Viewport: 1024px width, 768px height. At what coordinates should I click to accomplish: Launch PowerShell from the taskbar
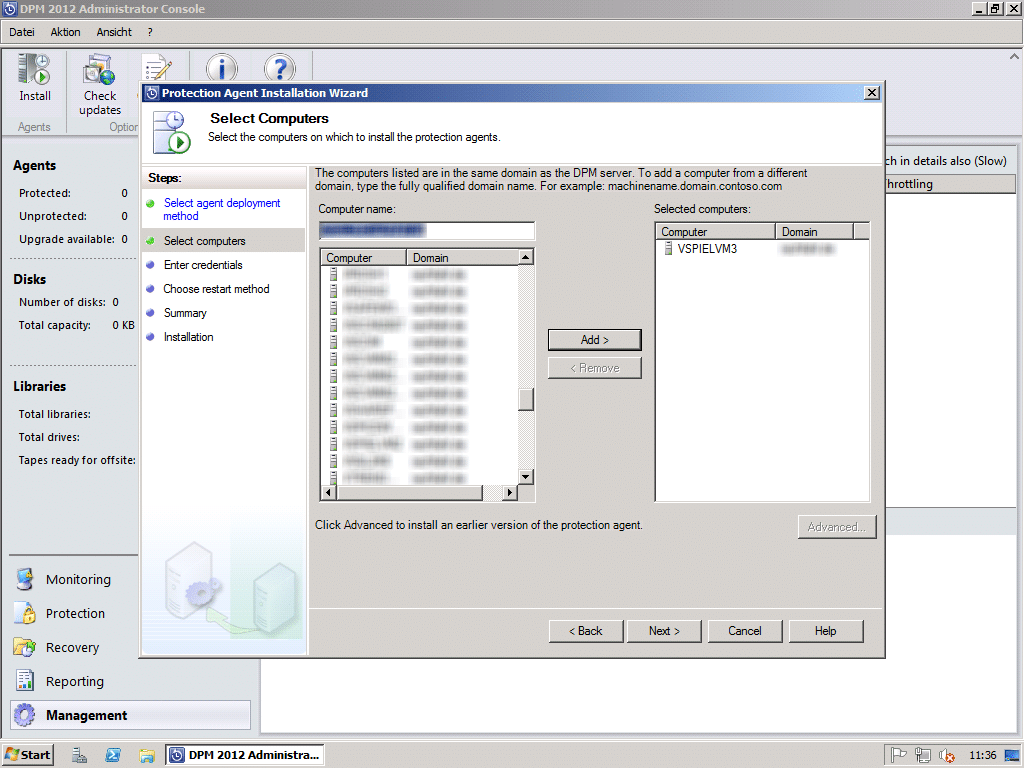pyautogui.click(x=113, y=755)
